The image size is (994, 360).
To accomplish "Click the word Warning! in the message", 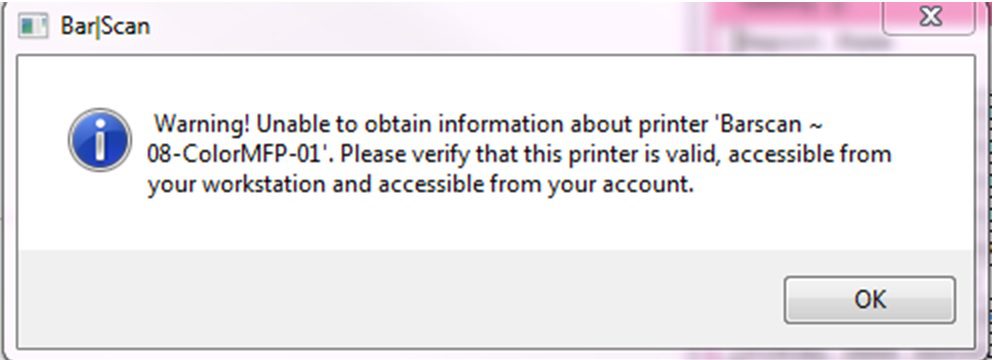I will (202, 124).
